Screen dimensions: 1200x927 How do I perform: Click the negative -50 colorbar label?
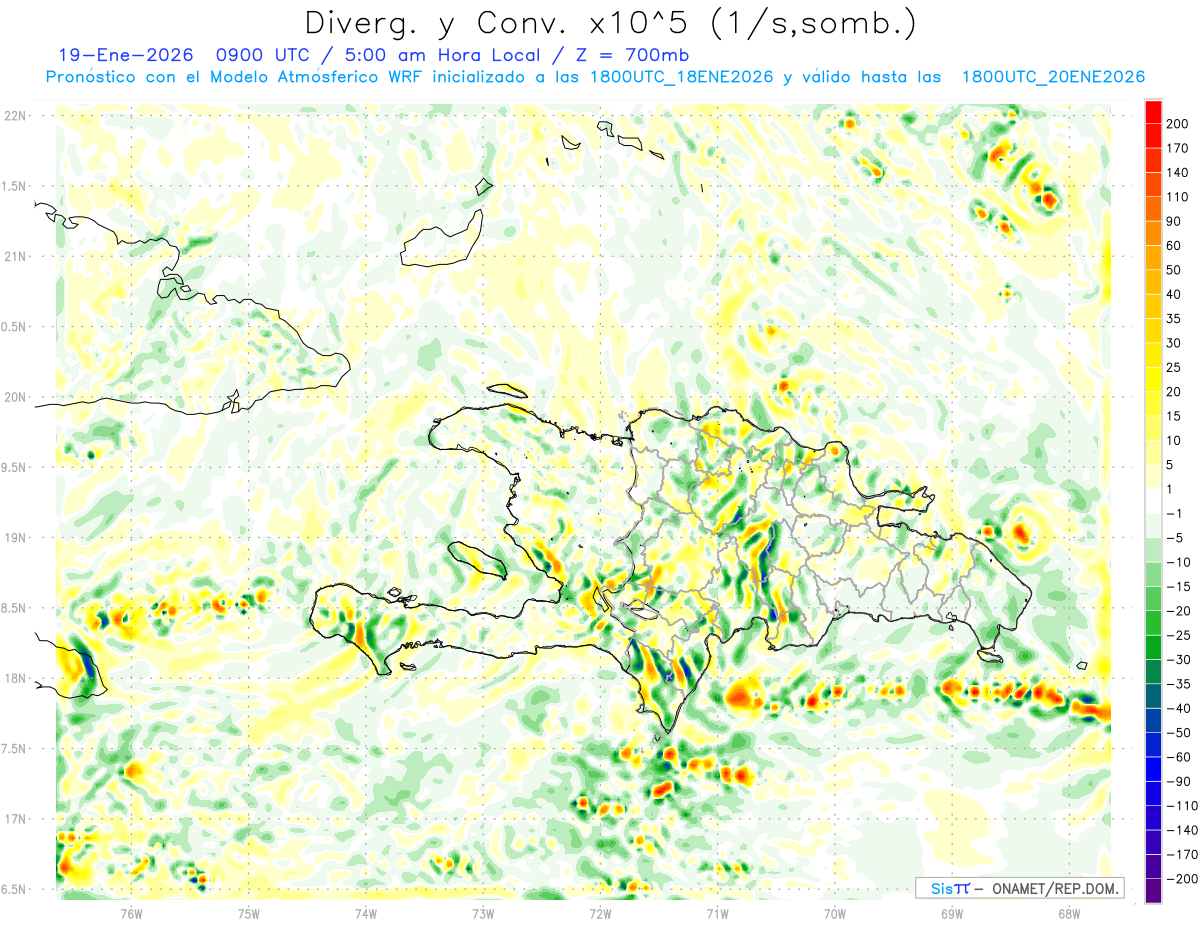click(x=1181, y=733)
